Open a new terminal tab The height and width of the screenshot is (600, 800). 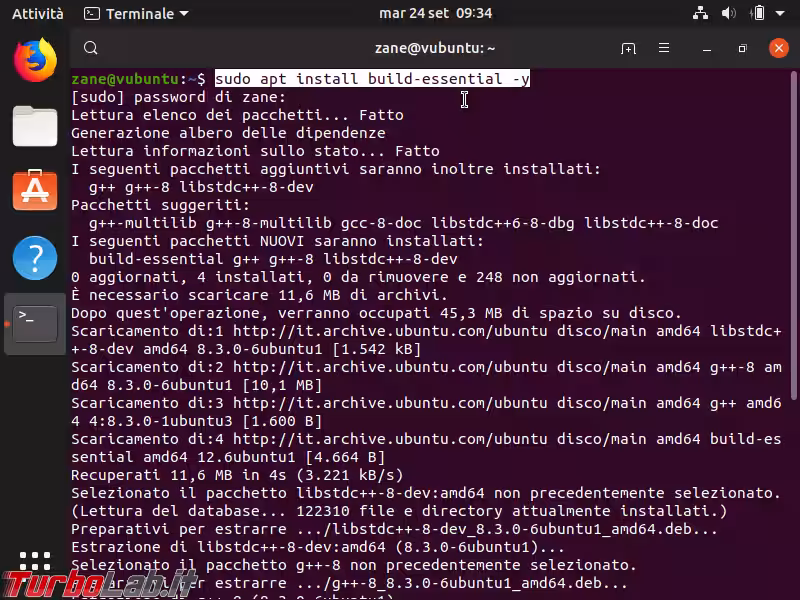pos(628,48)
